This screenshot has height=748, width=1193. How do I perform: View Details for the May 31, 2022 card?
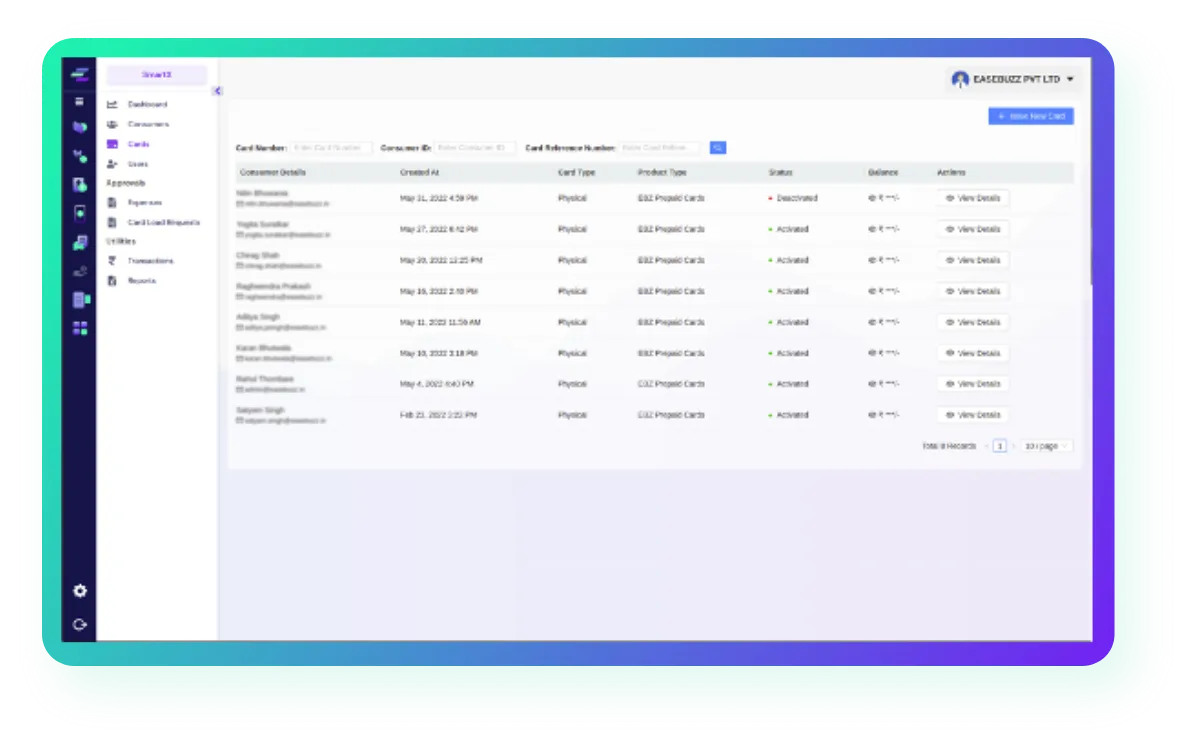pos(973,198)
